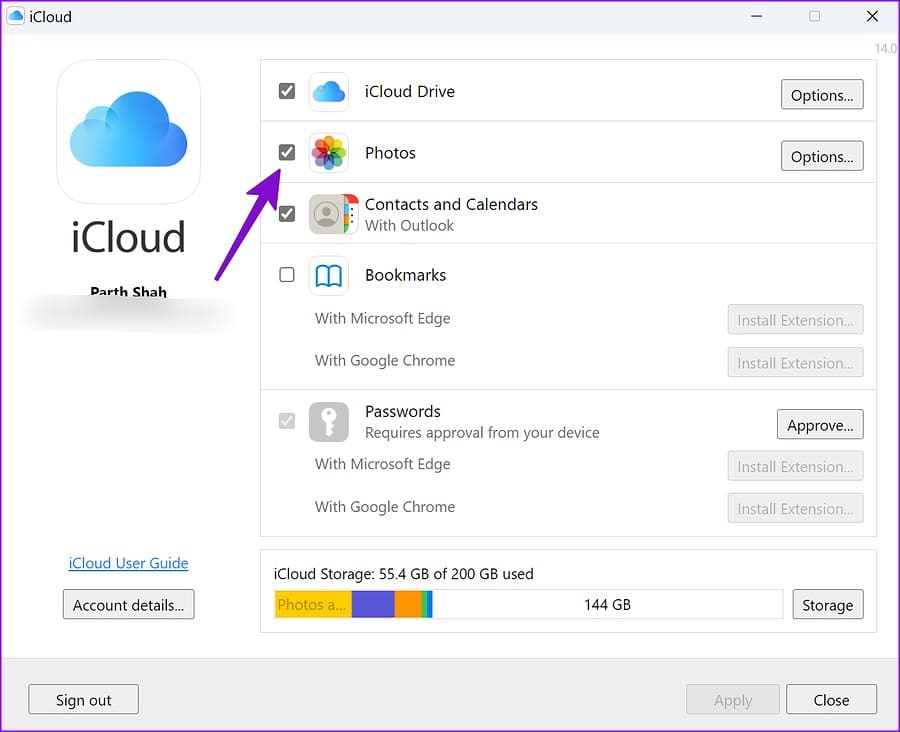Click the Sign out button

tap(84, 700)
